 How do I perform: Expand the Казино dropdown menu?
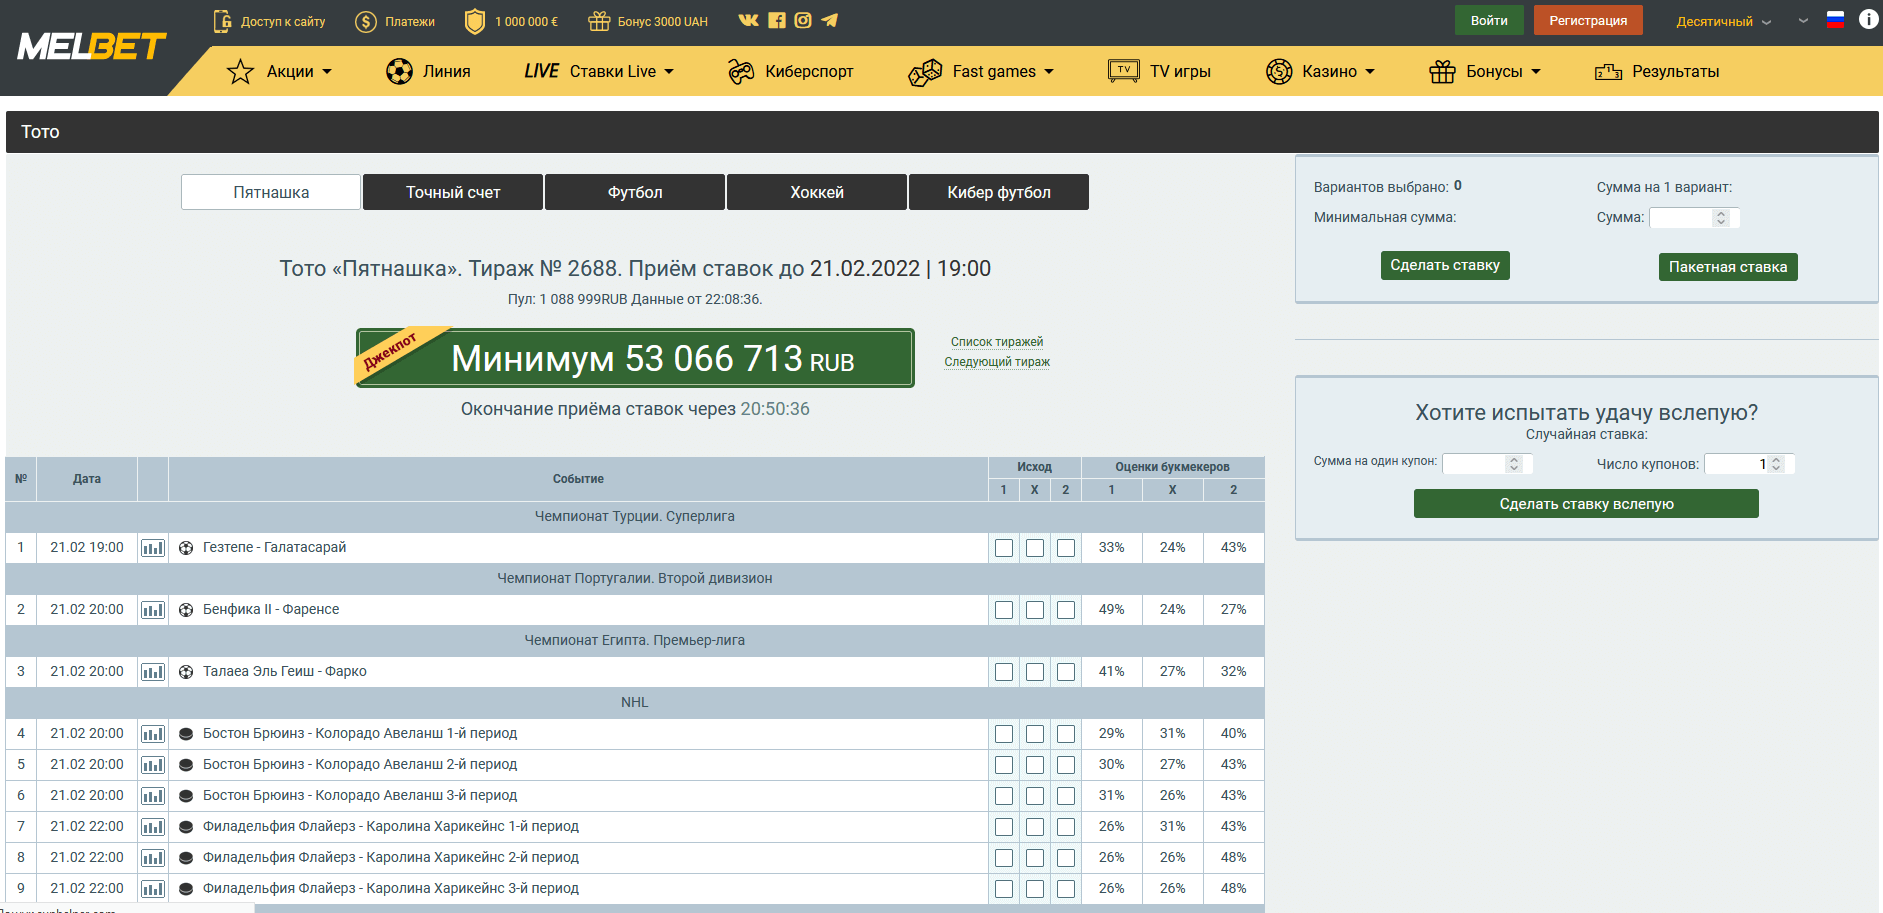coord(1320,72)
